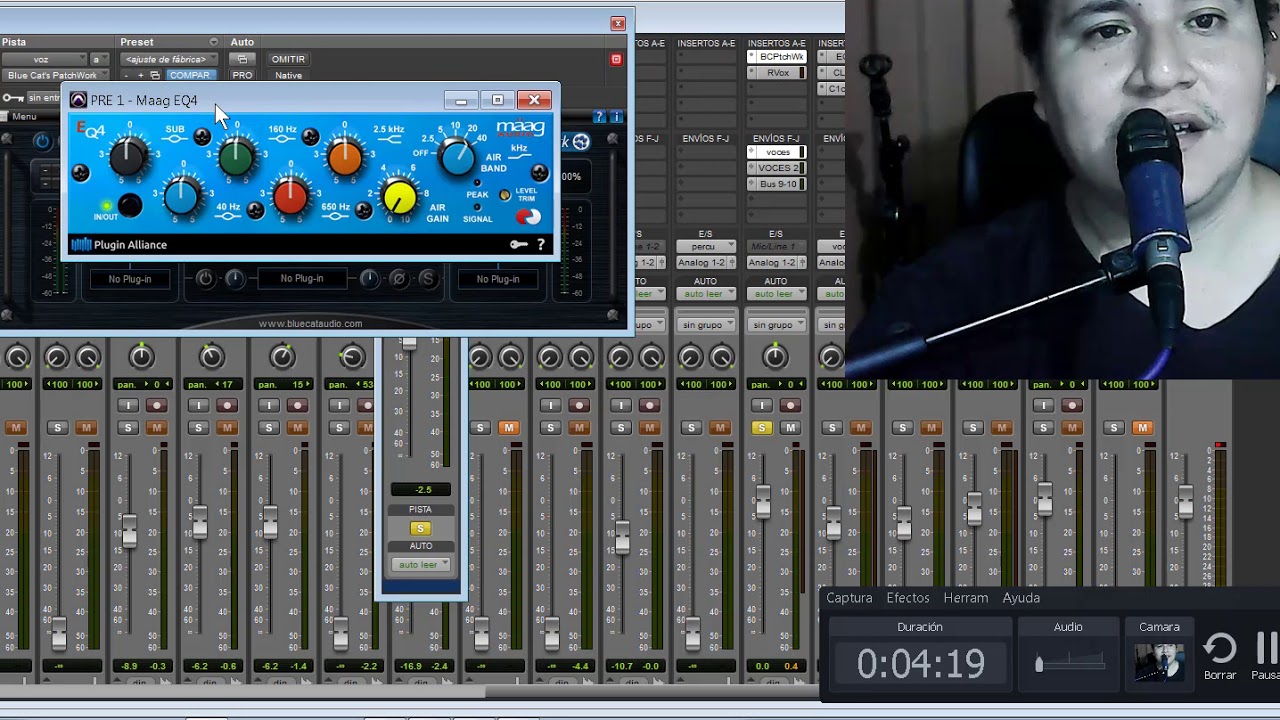This screenshot has width=1280, height=720.
Task: Open the 'ajuste de fábrica' preset dropdown
Action: pos(168,59)
